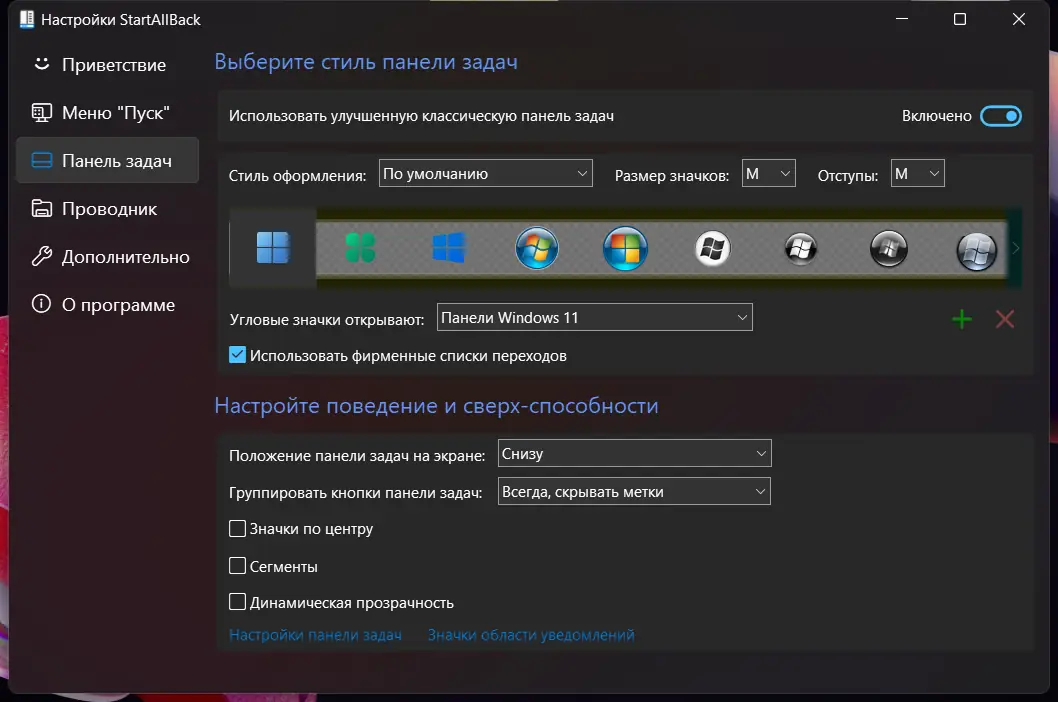Open the Проводник settings section

point(105,208)
